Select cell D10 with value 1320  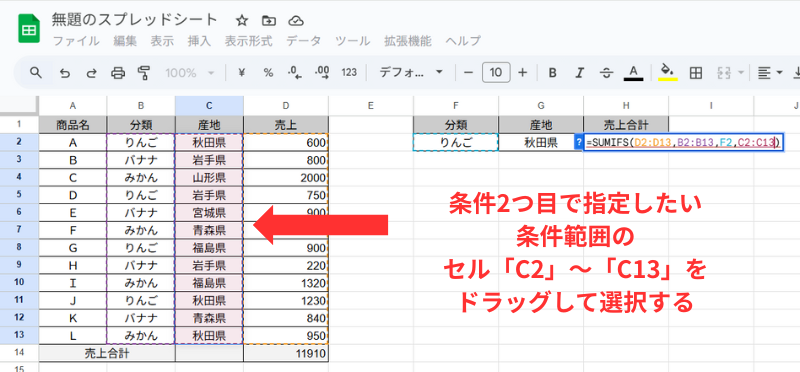pos(286,283)
